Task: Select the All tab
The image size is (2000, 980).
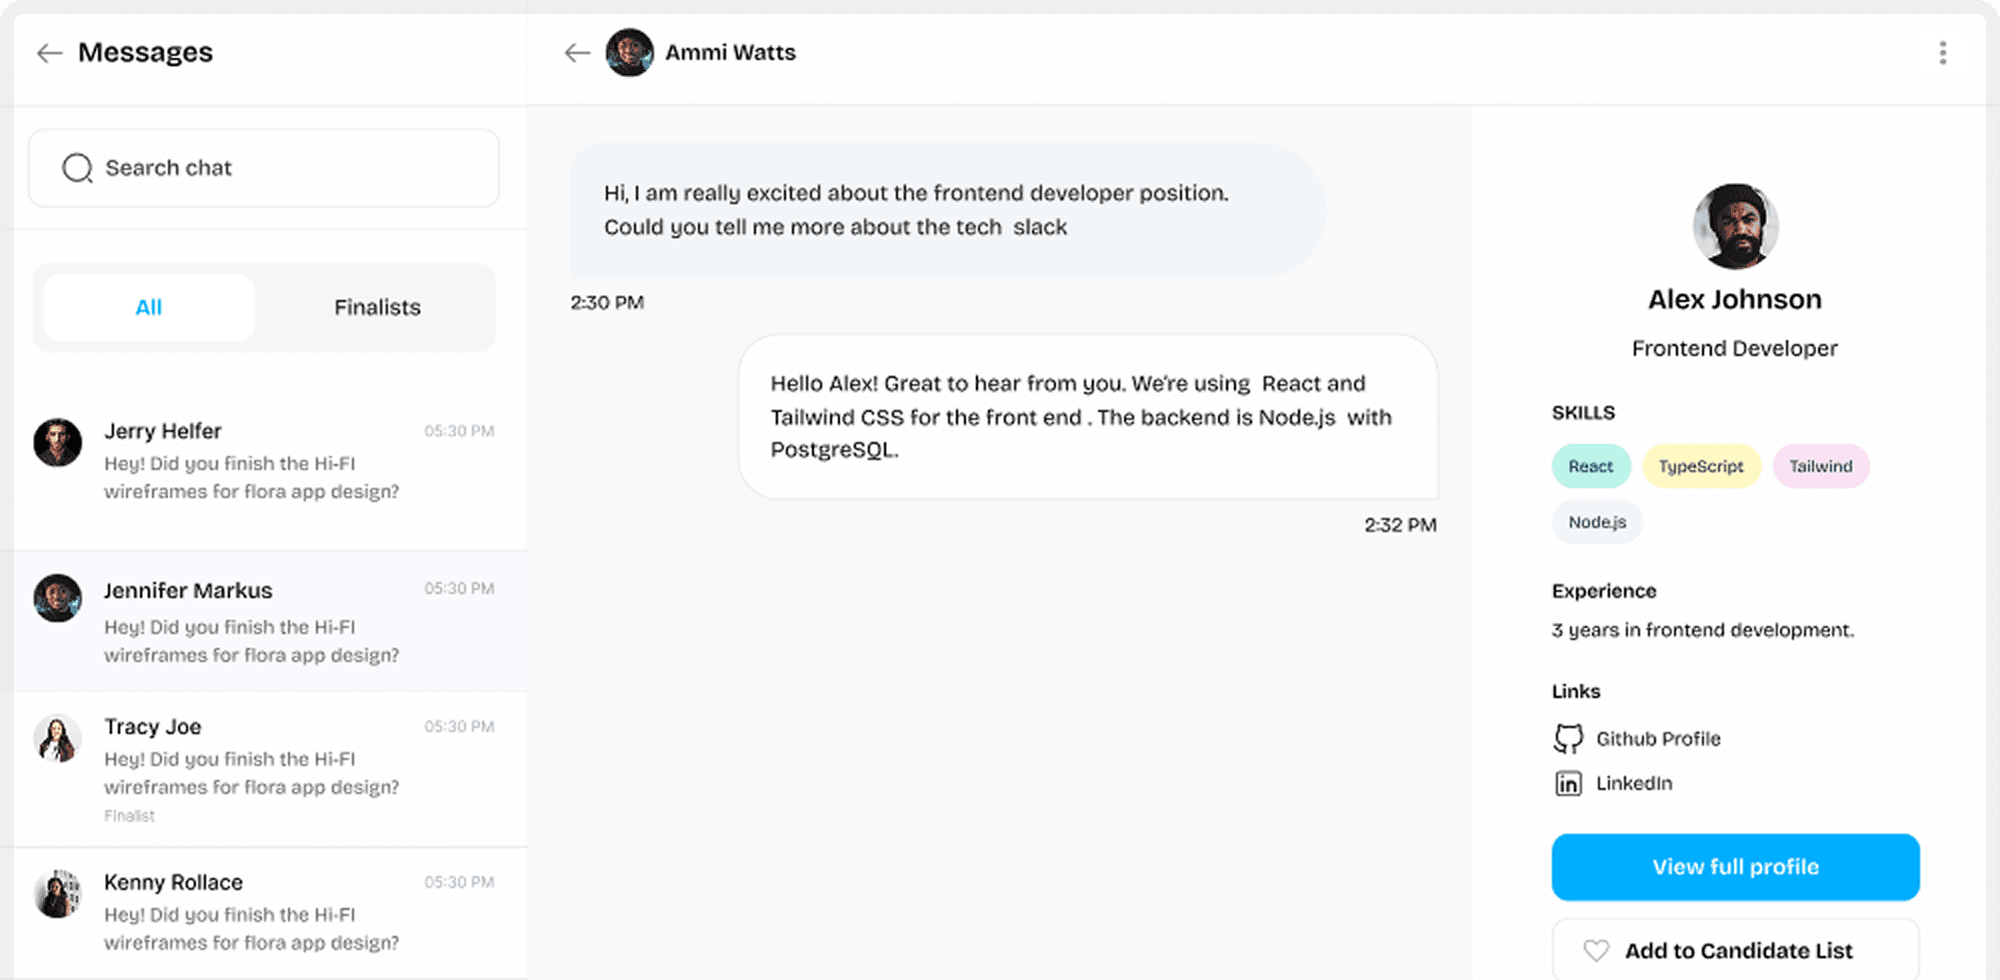Action: click(148, 307)
